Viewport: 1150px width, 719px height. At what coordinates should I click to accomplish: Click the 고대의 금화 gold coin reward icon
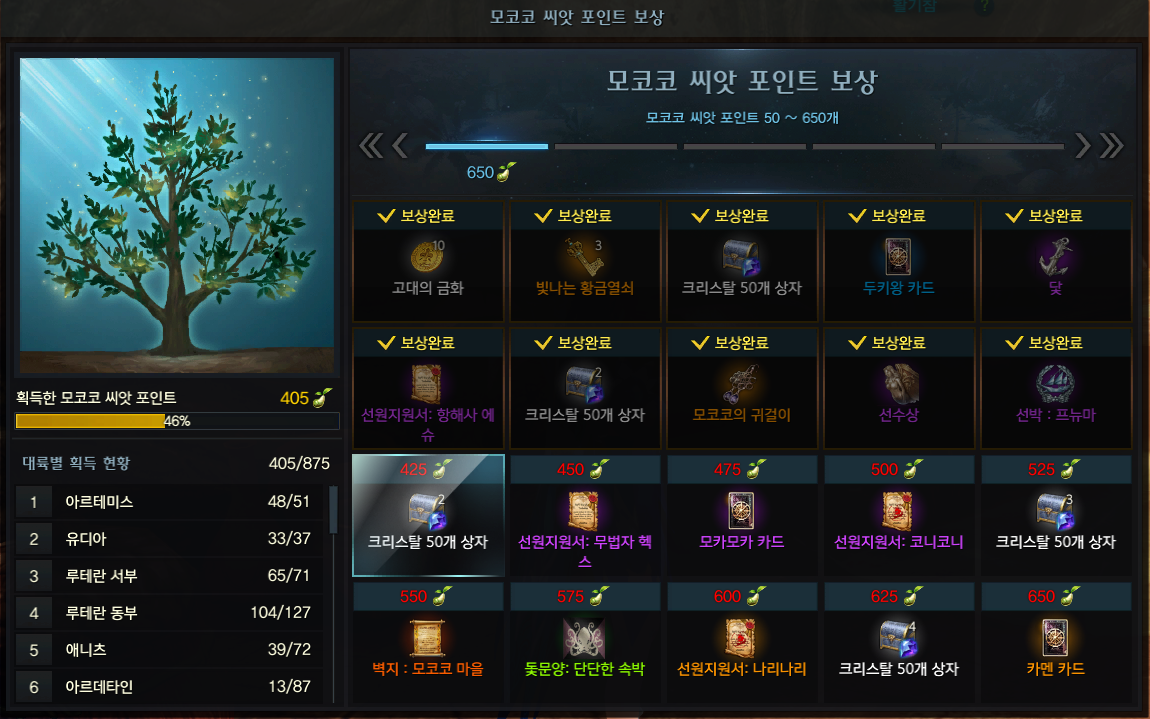428,257
